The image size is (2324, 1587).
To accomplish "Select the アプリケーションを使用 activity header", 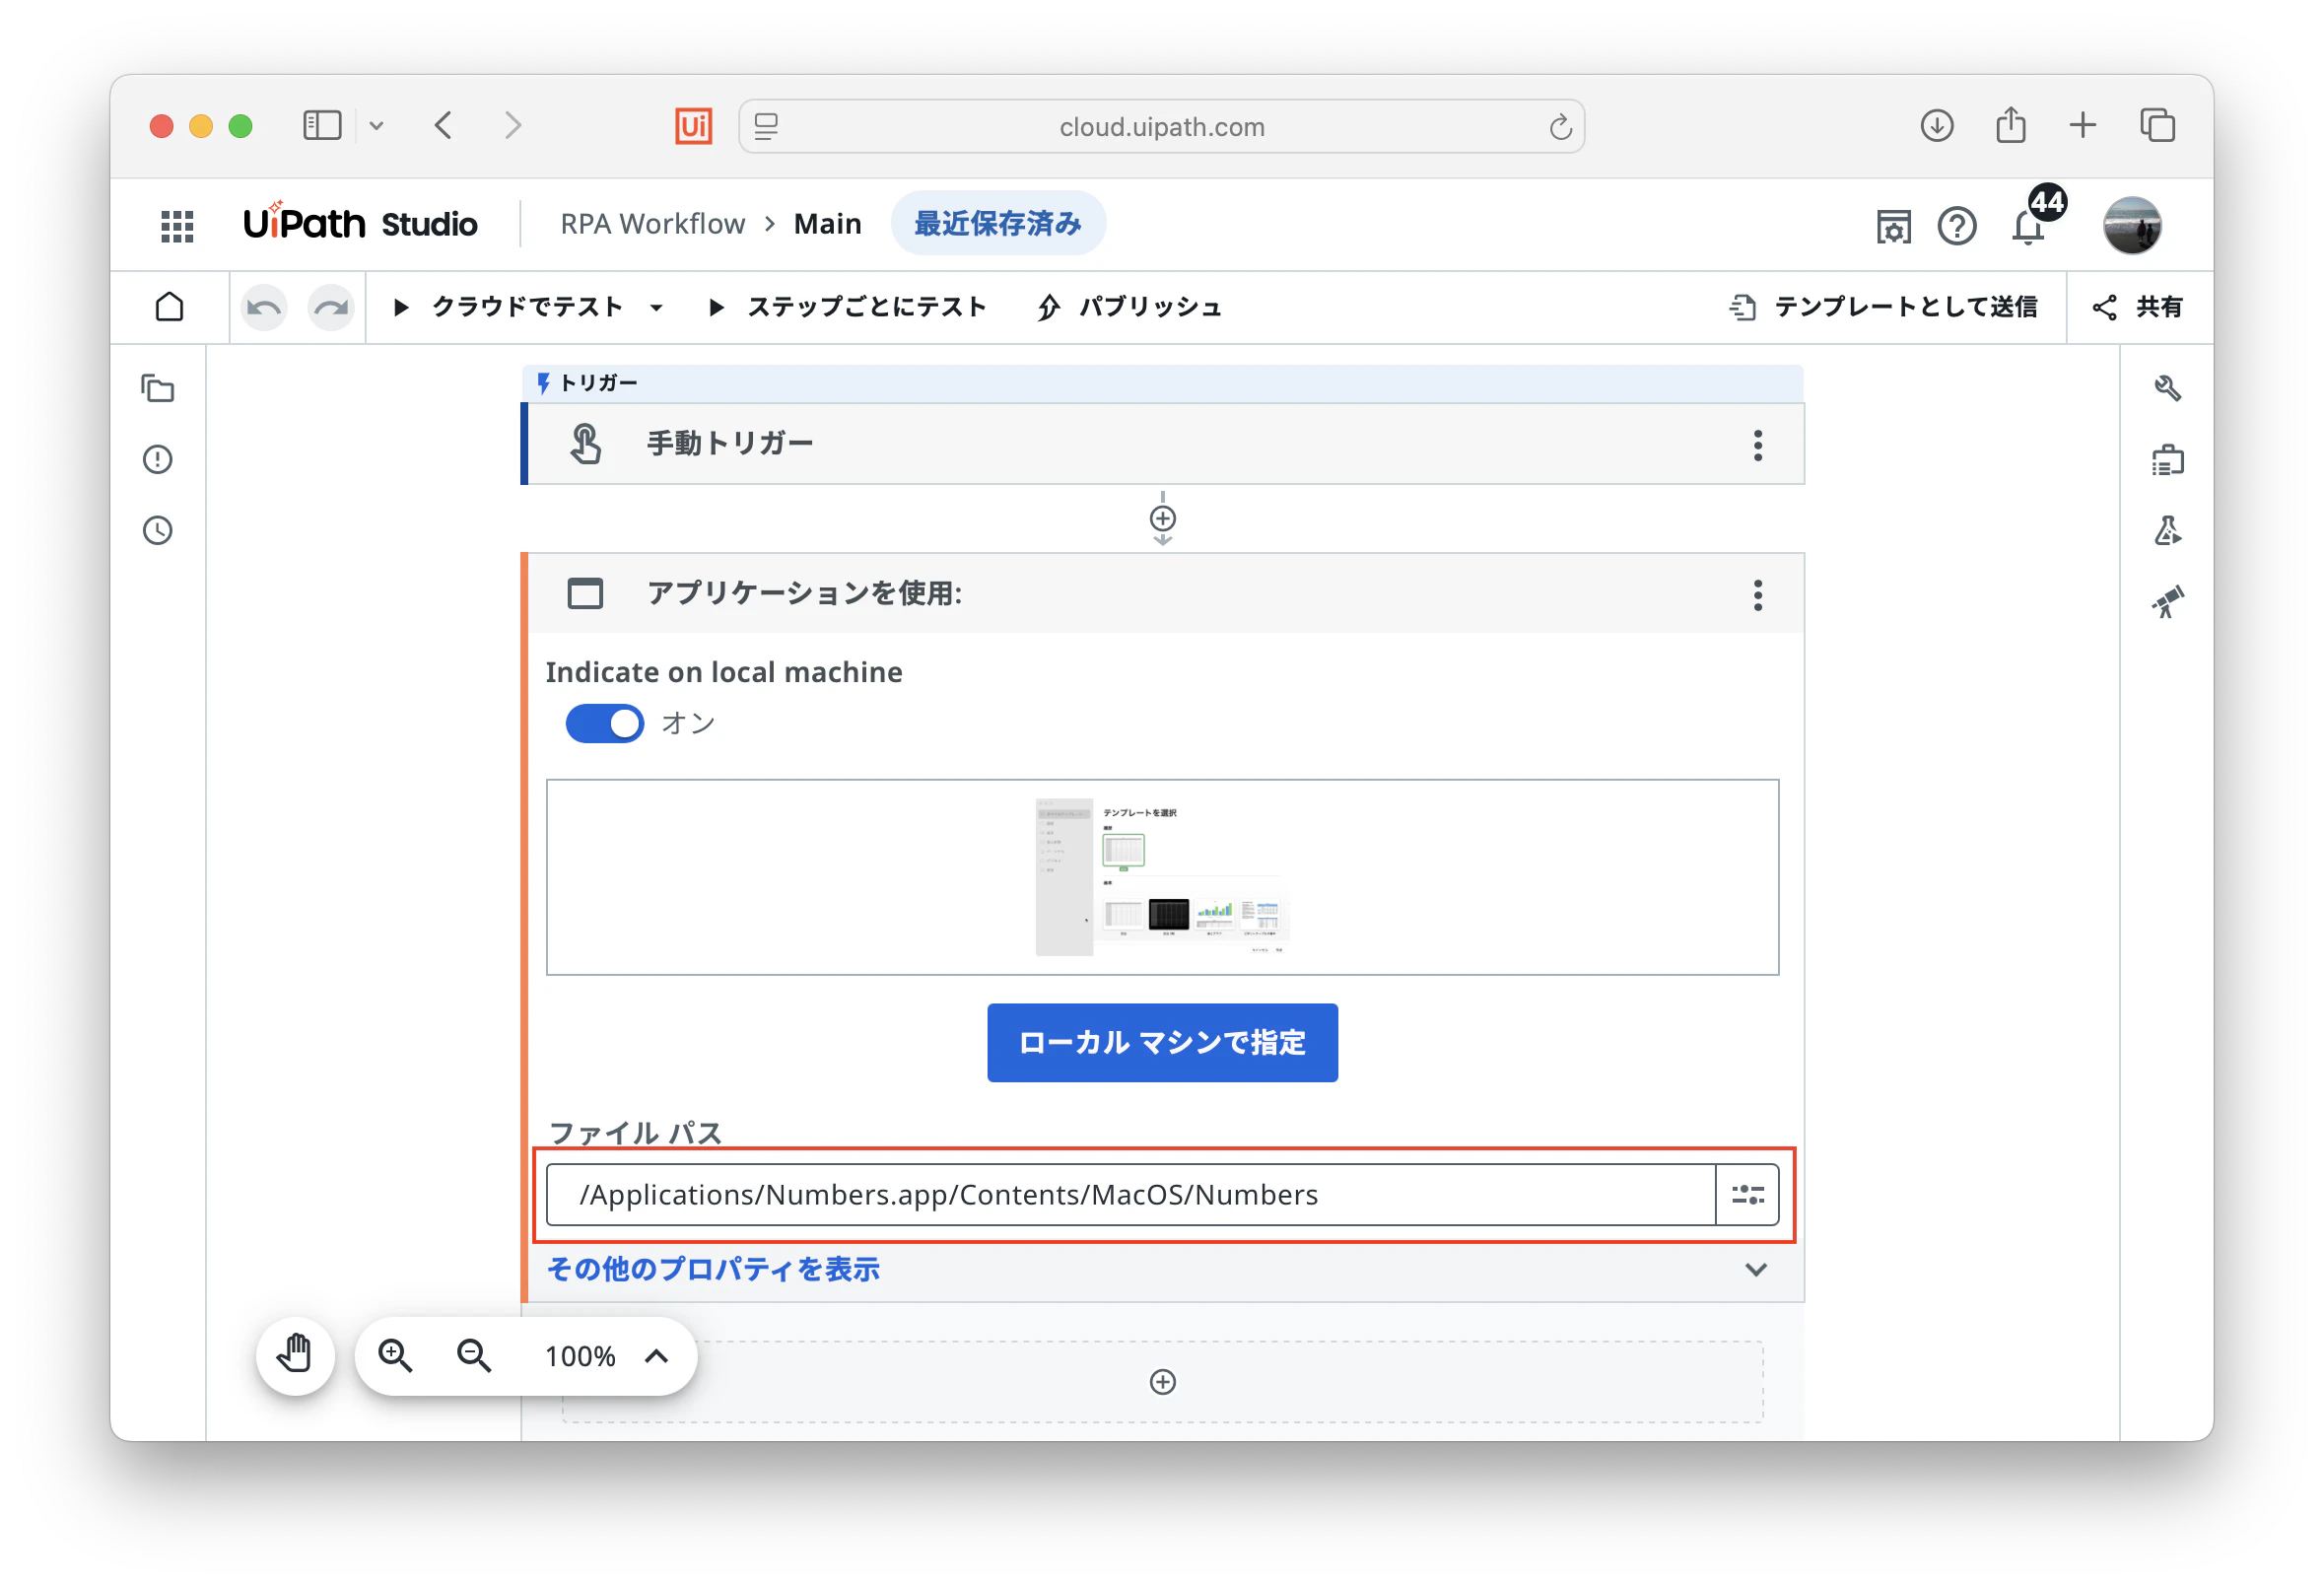I will pyautogui.click(x=1163, y=594).
